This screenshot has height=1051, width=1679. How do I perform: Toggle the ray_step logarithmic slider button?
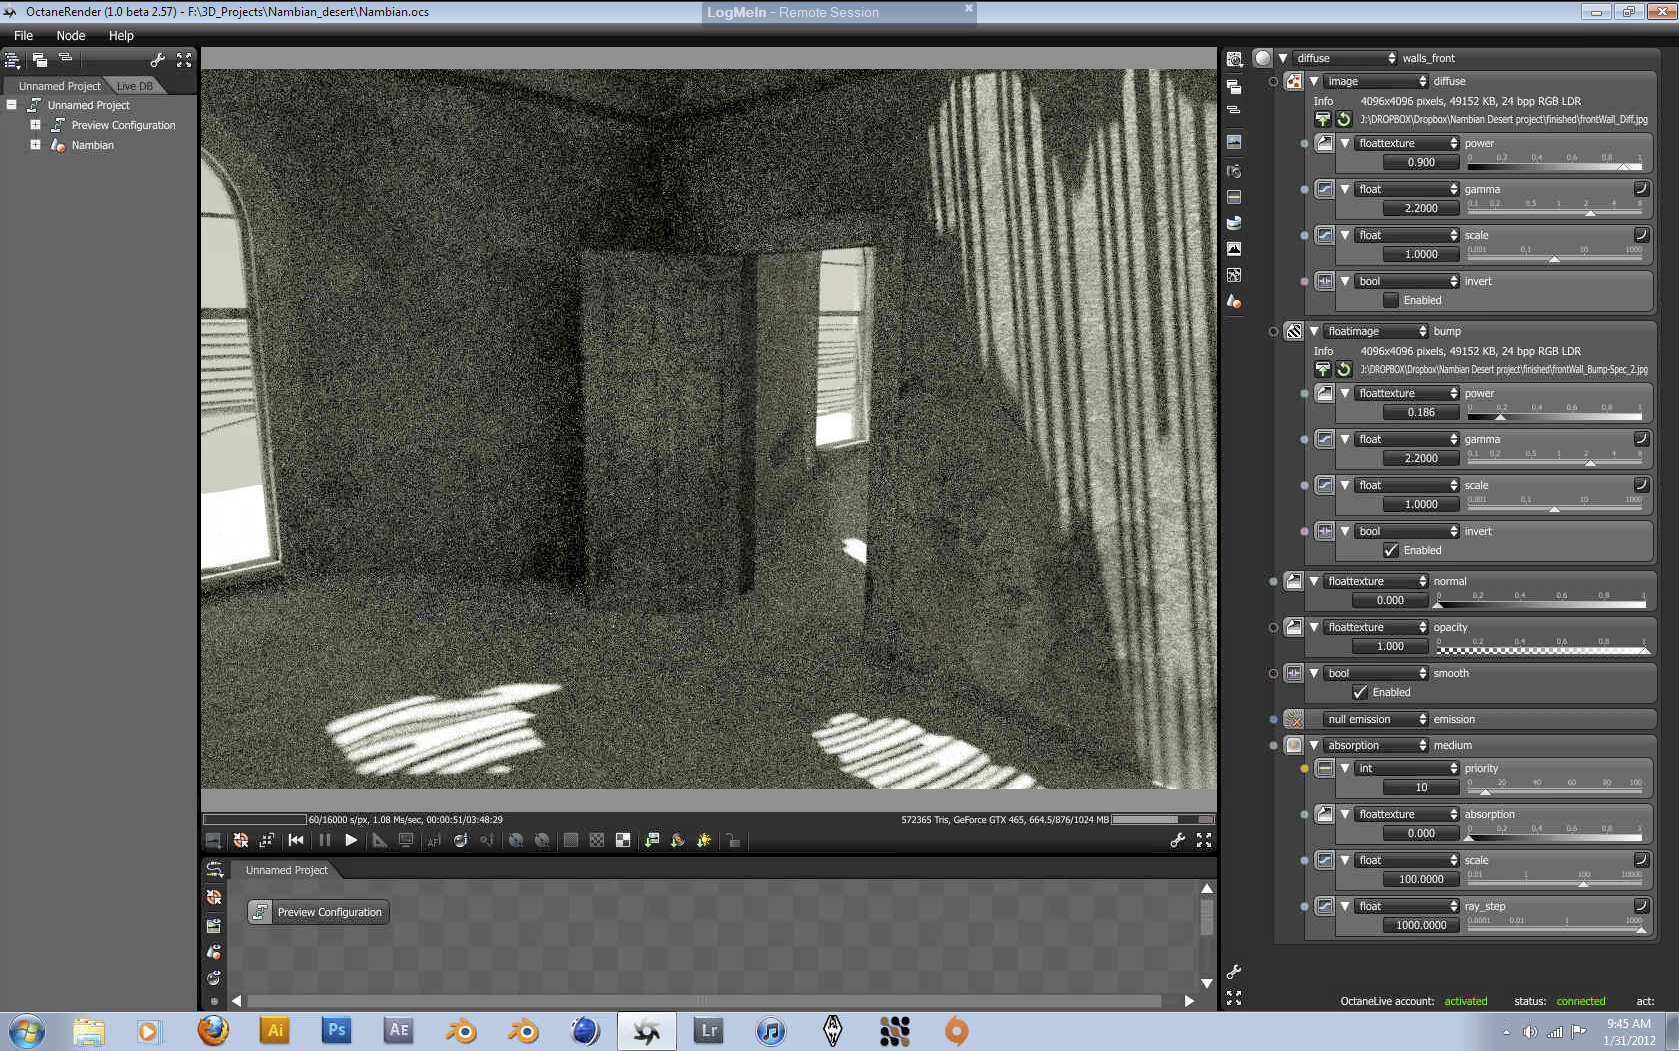[x=1641, y=905]
